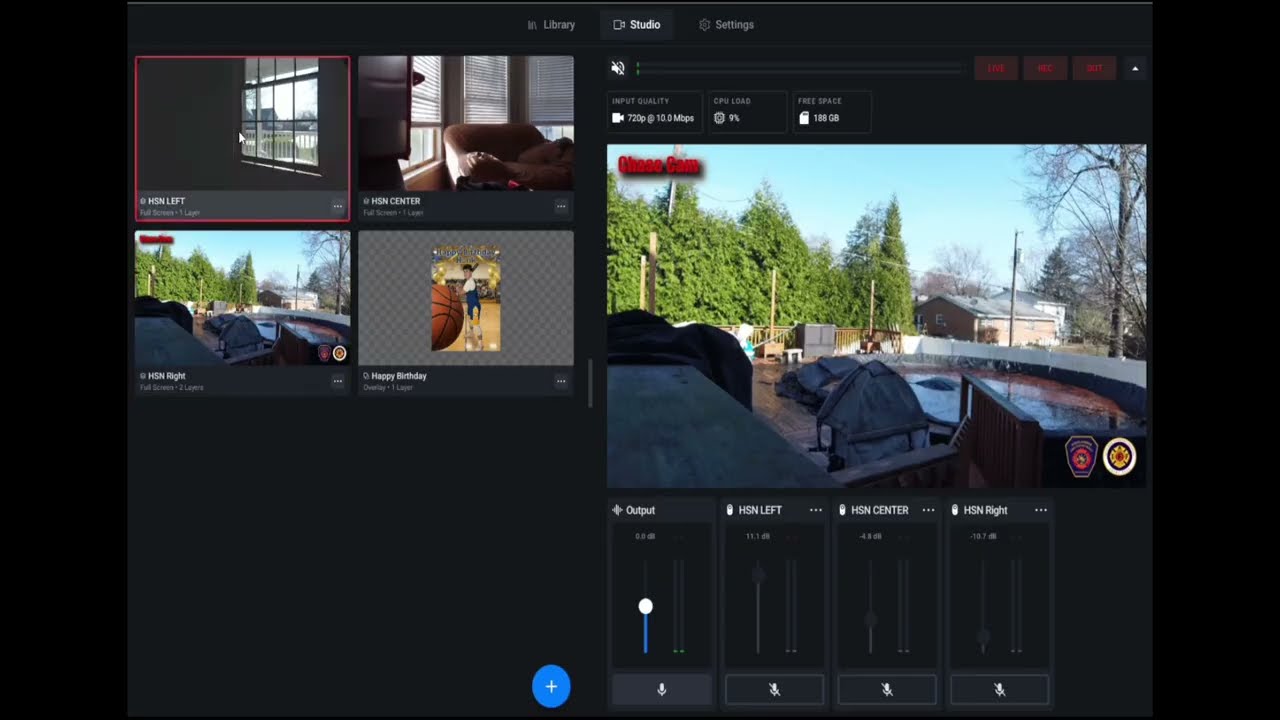Collapse the output panel with the arrow

point(1135,68)
